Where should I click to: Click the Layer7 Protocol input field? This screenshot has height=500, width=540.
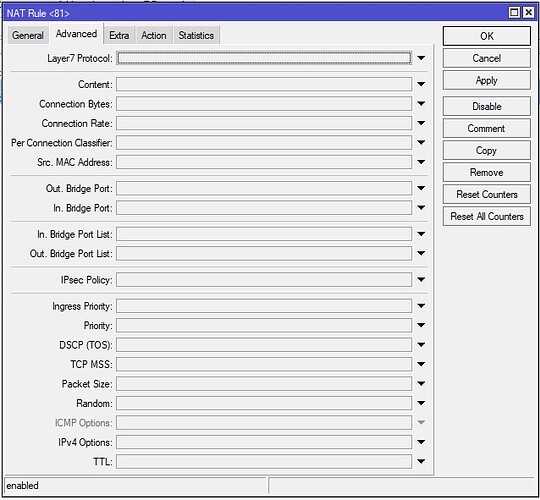tap(264, 58)
